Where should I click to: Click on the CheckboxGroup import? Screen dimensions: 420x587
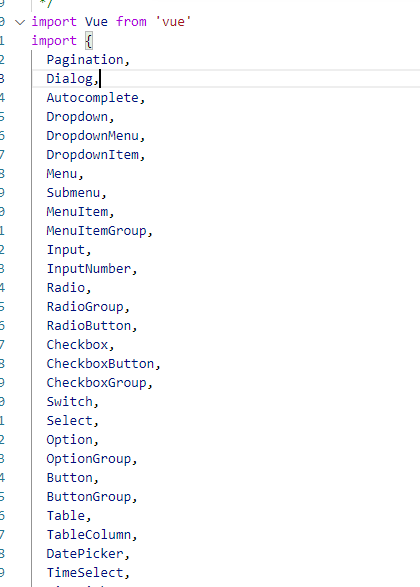click(97, 383)
